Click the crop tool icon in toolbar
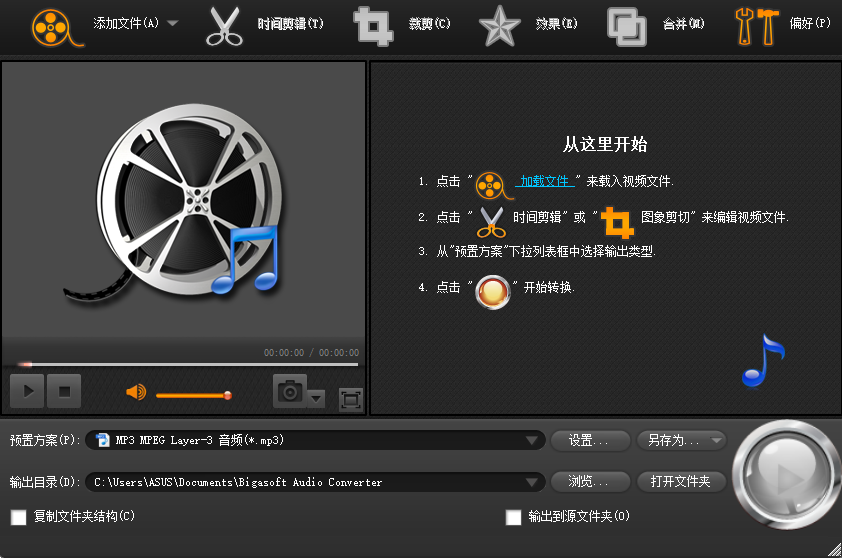 373,26
